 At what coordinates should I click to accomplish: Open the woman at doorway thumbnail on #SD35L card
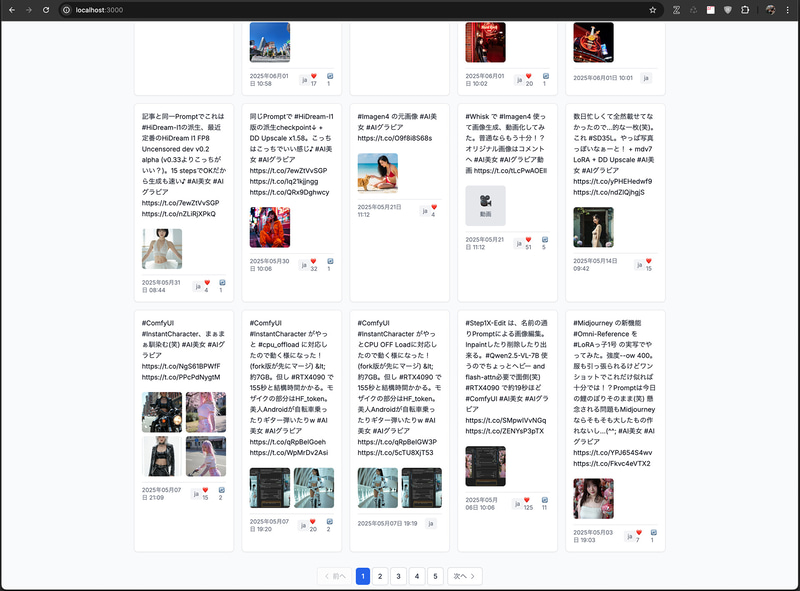593,227
